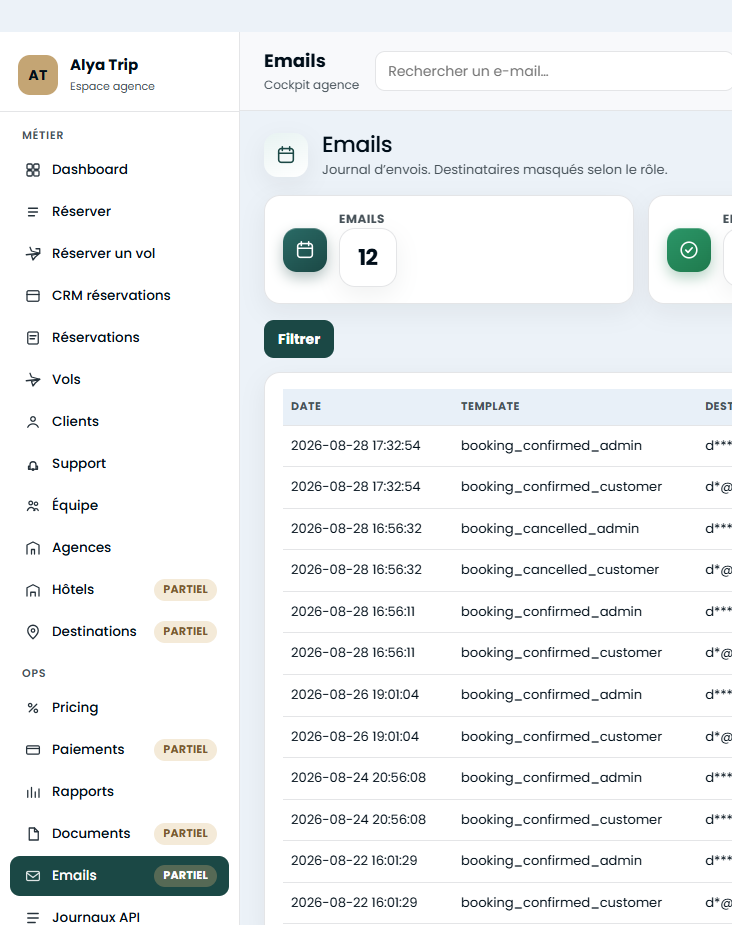The image size is (732, 925).
Task: Click the Clients person icon
Action: (x=33, y=422)
